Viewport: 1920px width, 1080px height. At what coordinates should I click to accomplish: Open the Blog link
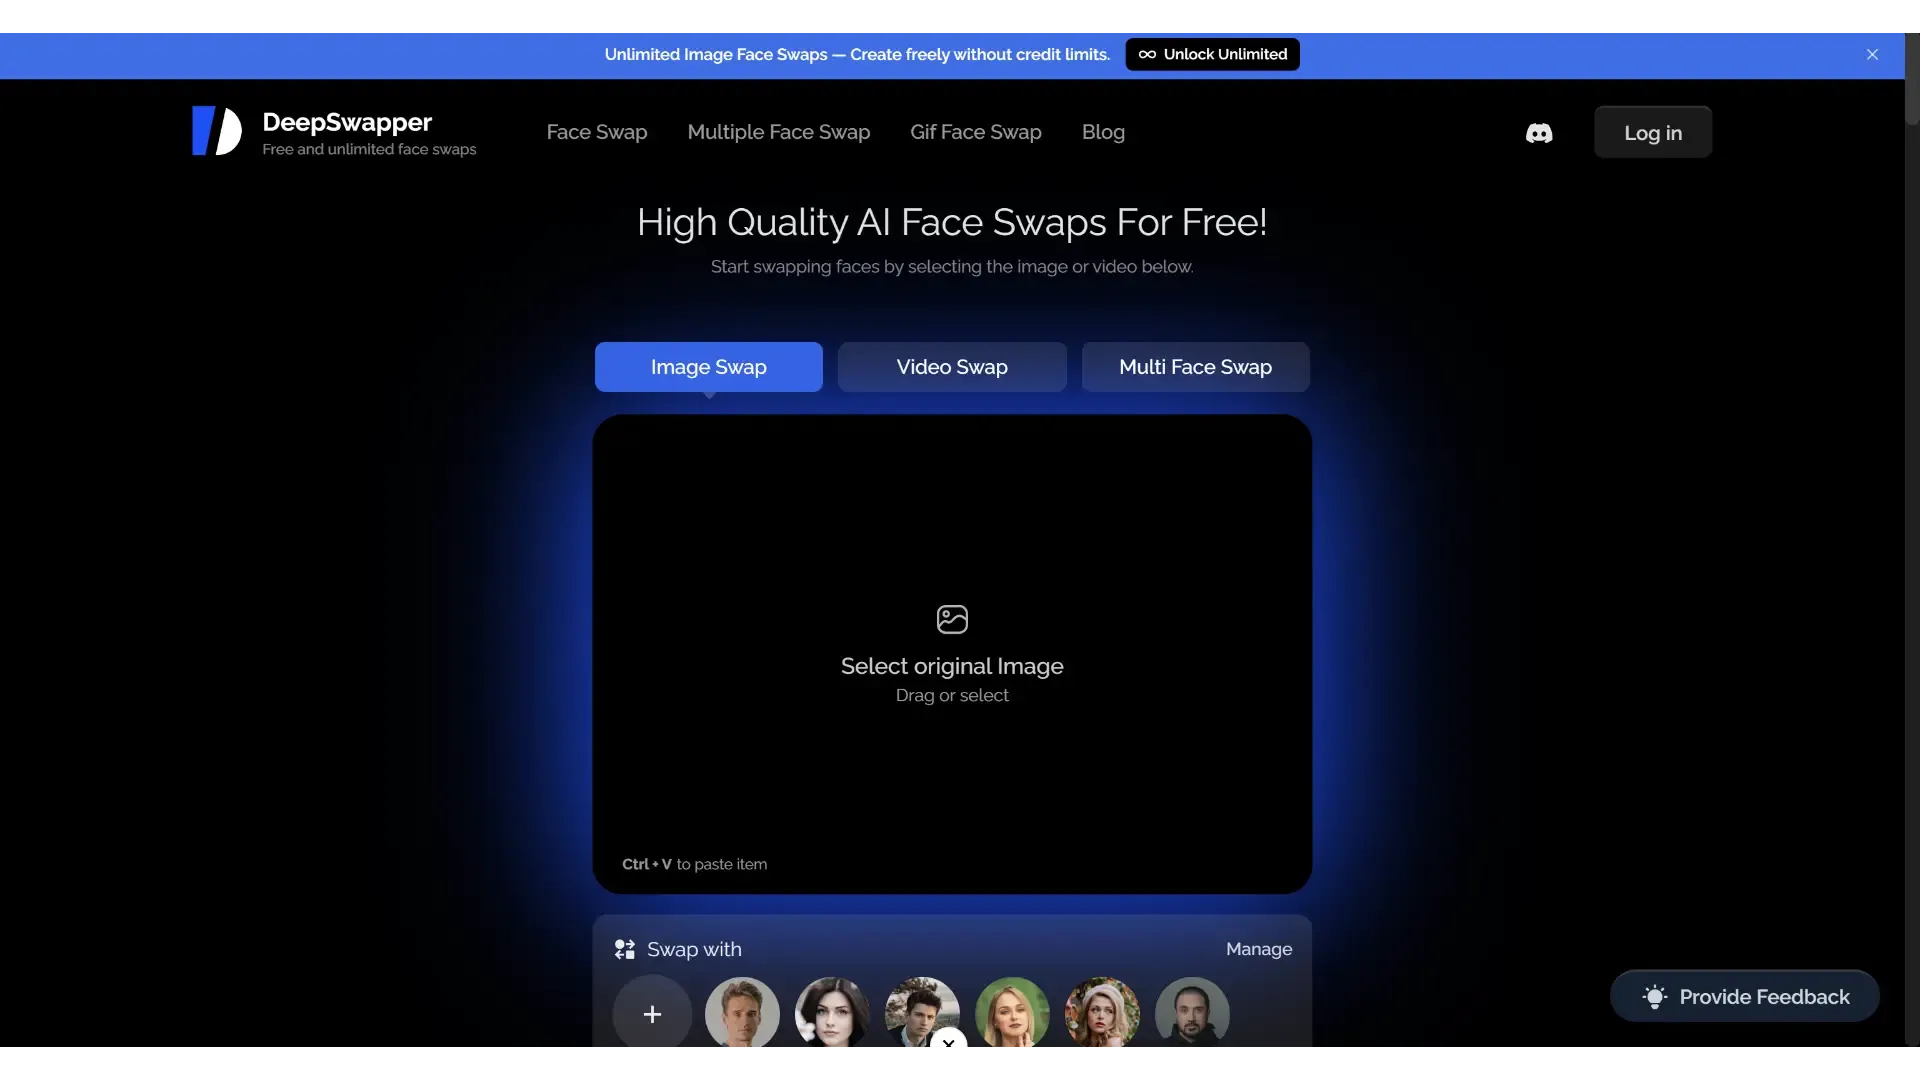(1103, 132)
